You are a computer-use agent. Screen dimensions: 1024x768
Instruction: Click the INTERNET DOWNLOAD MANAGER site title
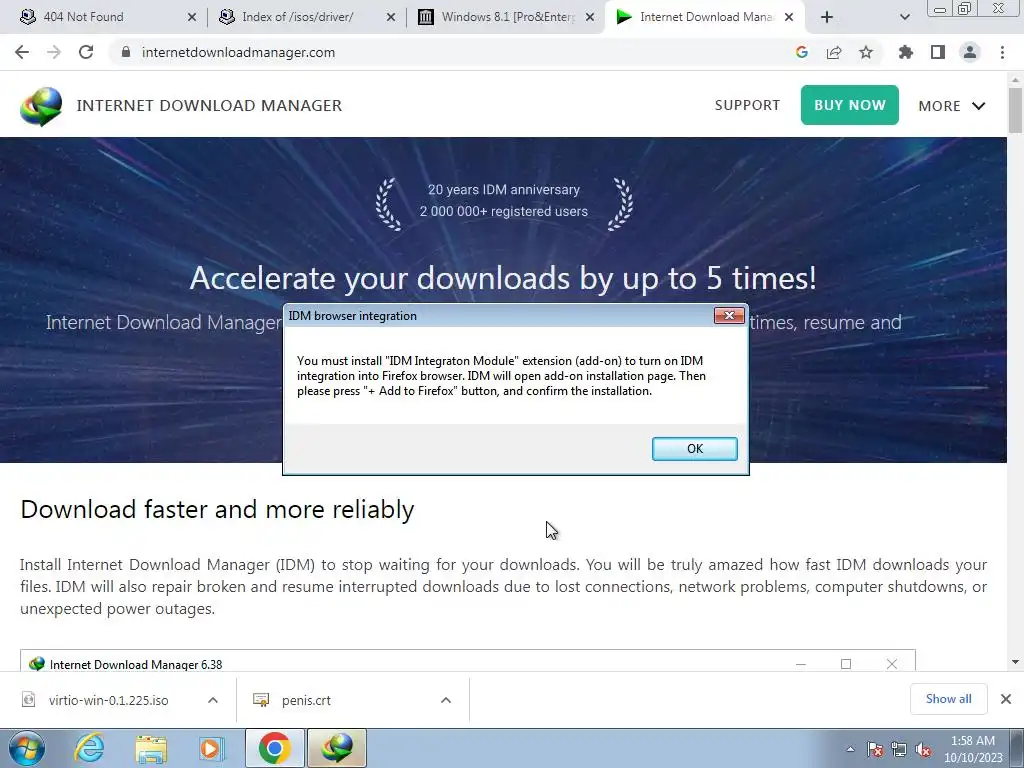209,106
